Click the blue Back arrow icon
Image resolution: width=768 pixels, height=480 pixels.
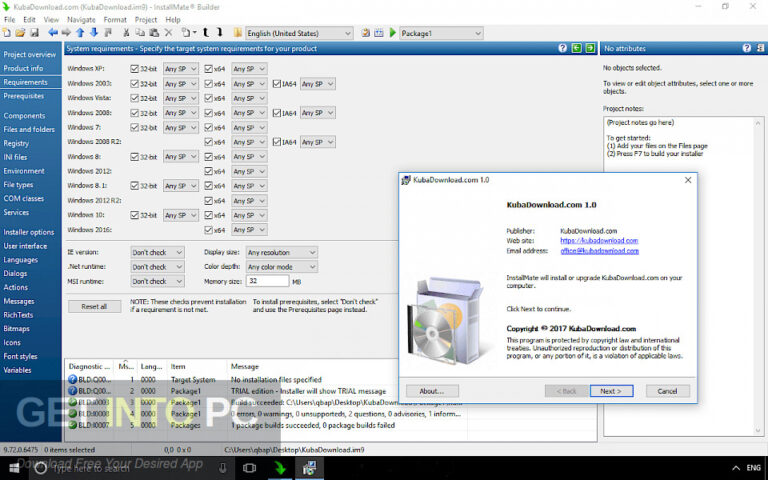(53, 33)
